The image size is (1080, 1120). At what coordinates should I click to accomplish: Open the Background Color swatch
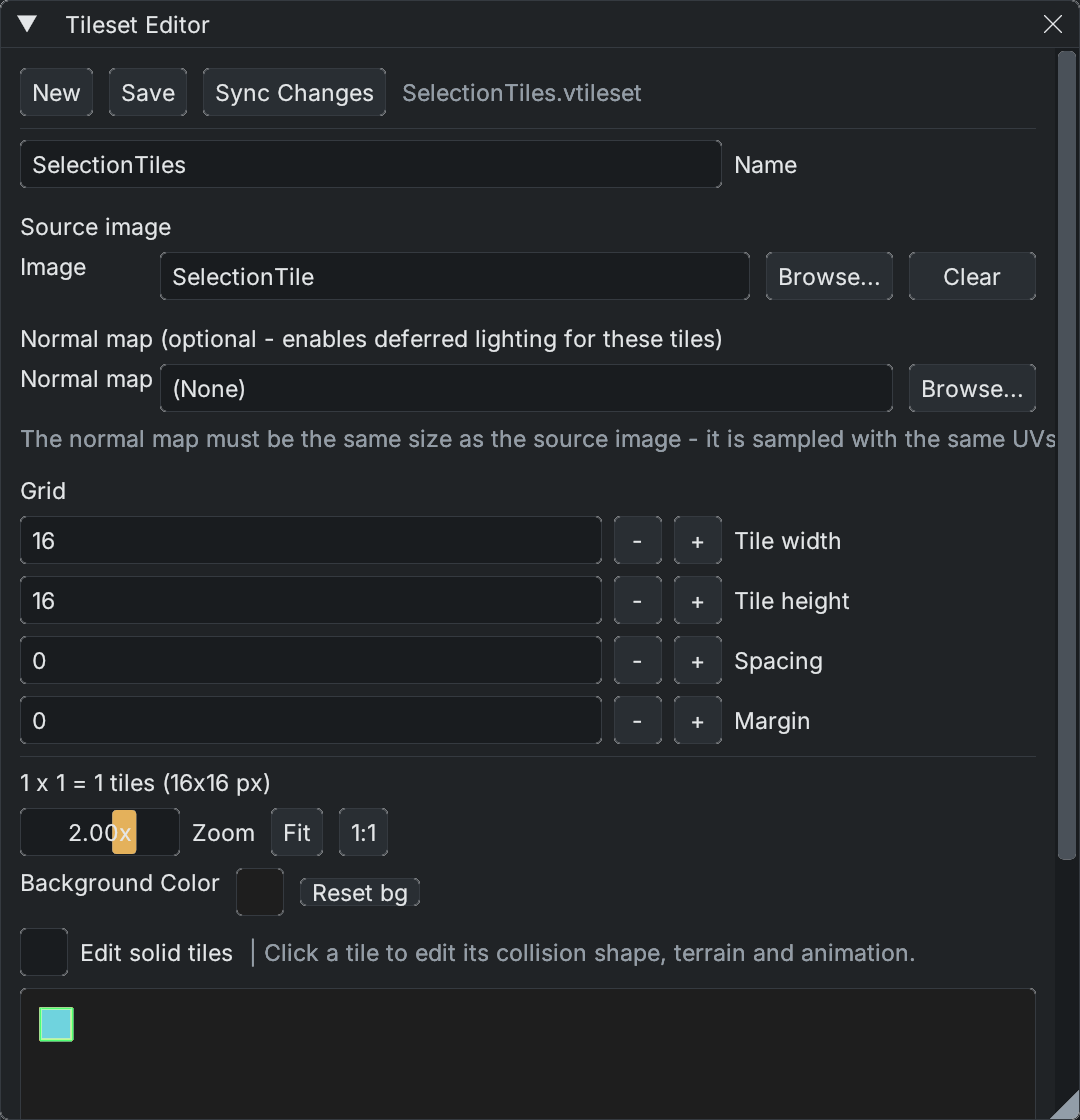[x=259, y=892]
